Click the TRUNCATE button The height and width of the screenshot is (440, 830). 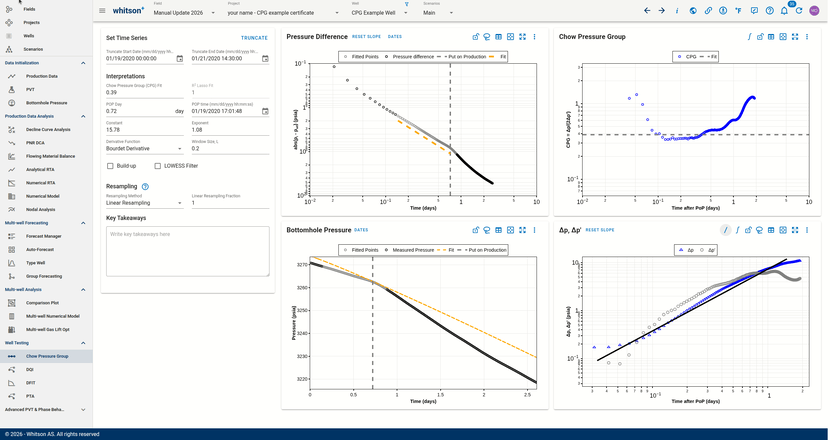coord(255,38)
